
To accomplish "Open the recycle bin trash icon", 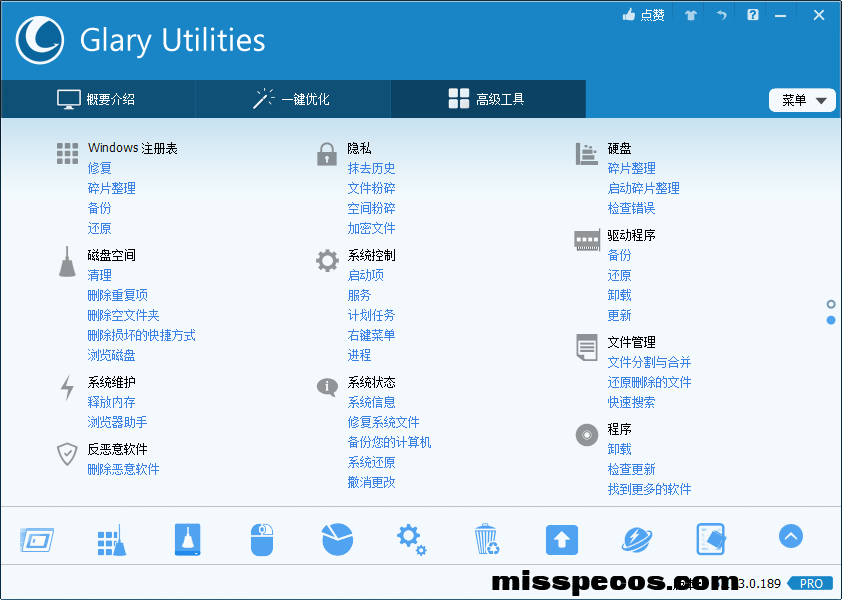I will 487,539.
